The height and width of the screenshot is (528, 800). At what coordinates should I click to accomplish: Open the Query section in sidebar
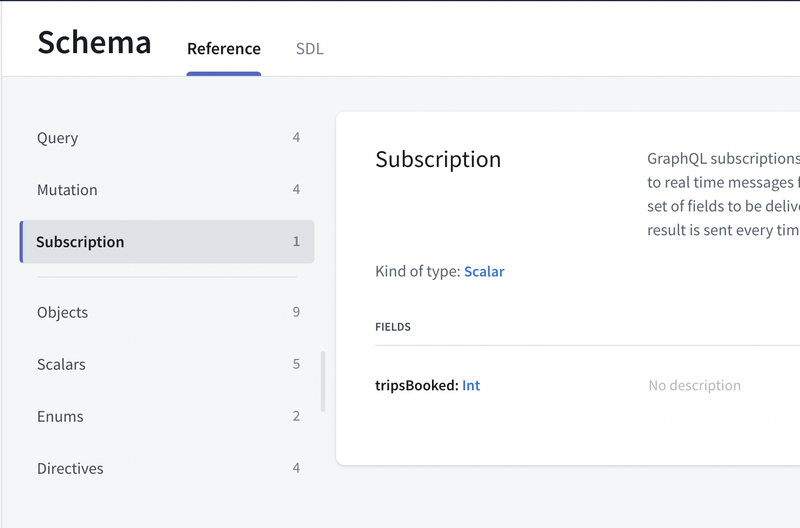coord(58,138)
